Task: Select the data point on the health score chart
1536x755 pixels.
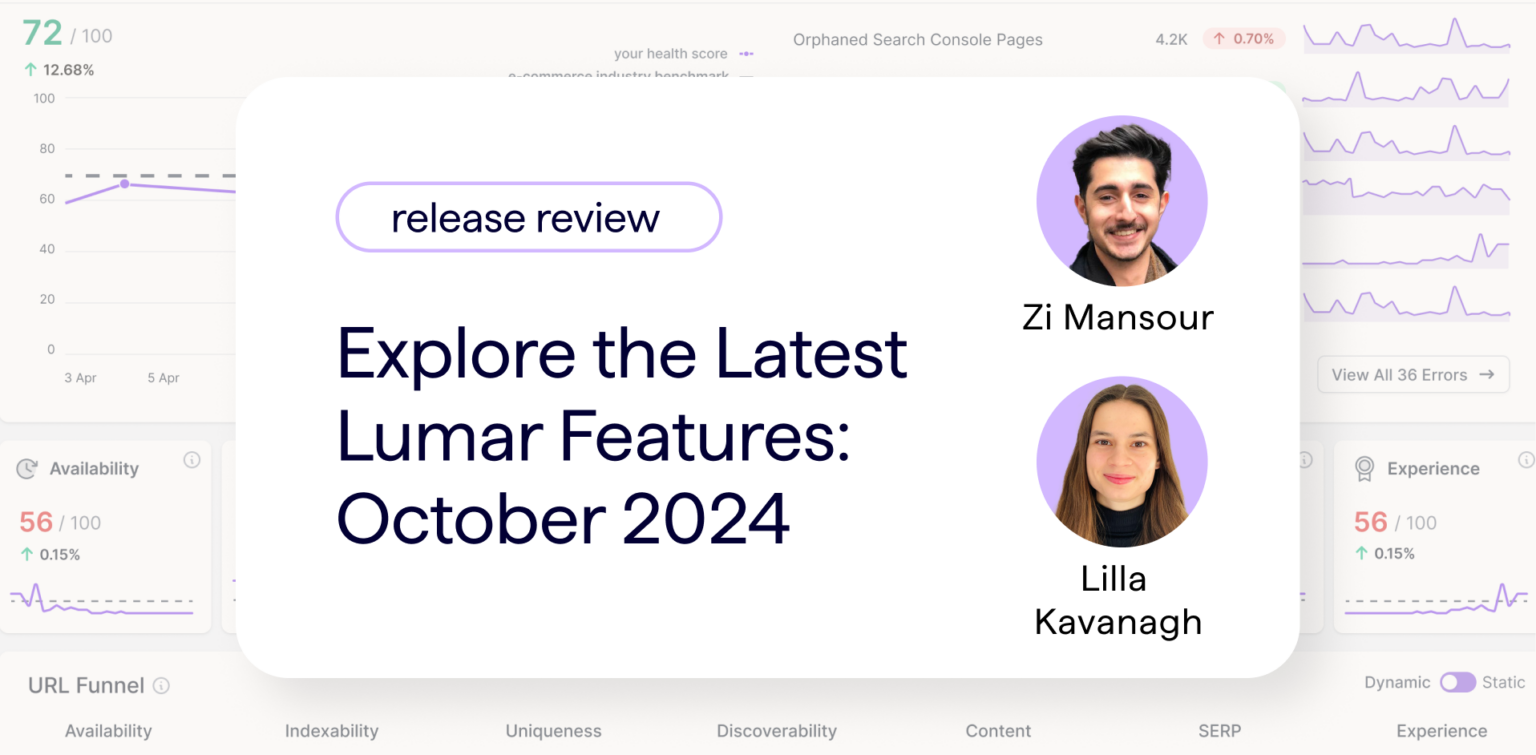Action: (124, 184)
